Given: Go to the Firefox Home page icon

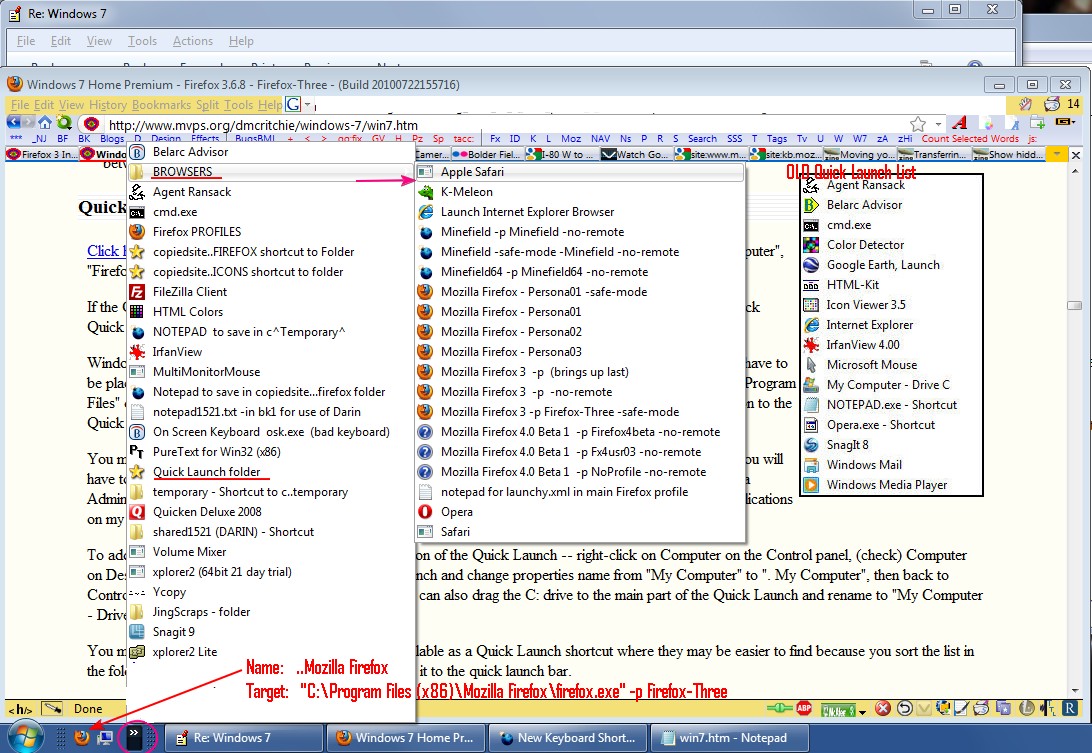Looking at the screenshot, I should coord(45,123).
